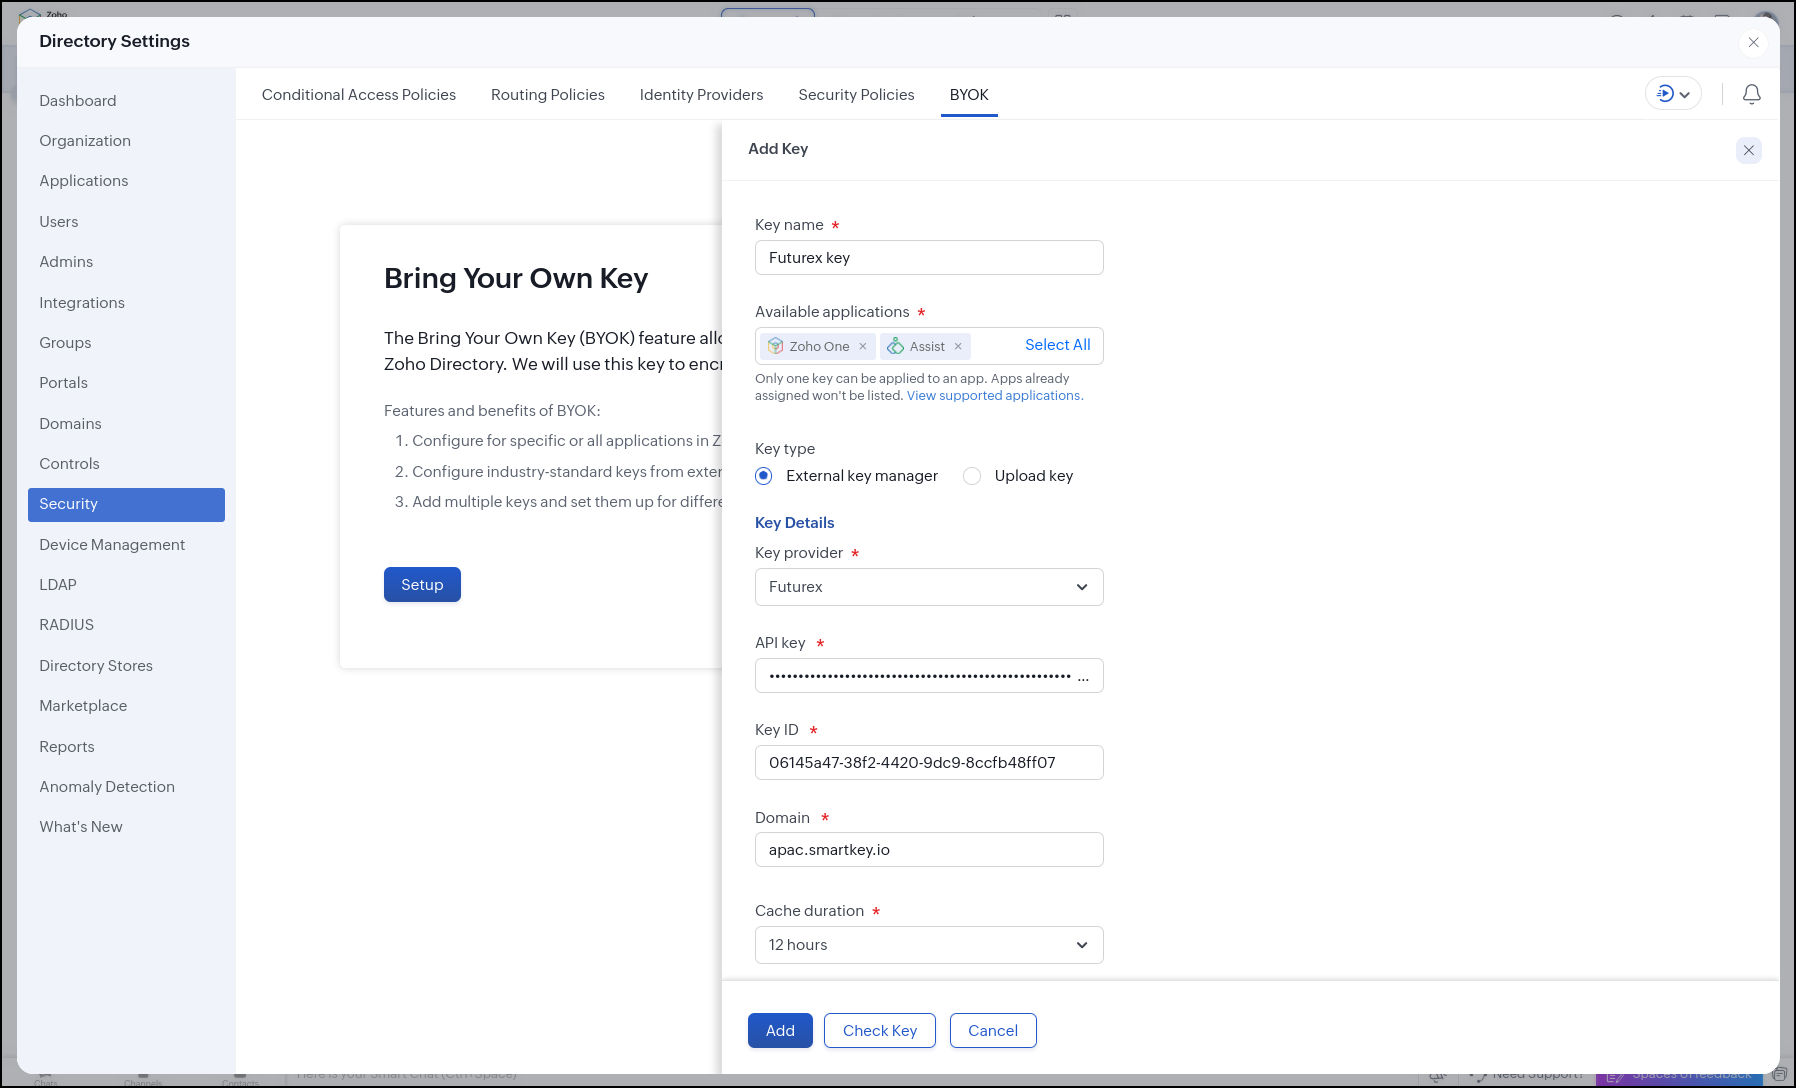View What's New in sidebar

126,827
